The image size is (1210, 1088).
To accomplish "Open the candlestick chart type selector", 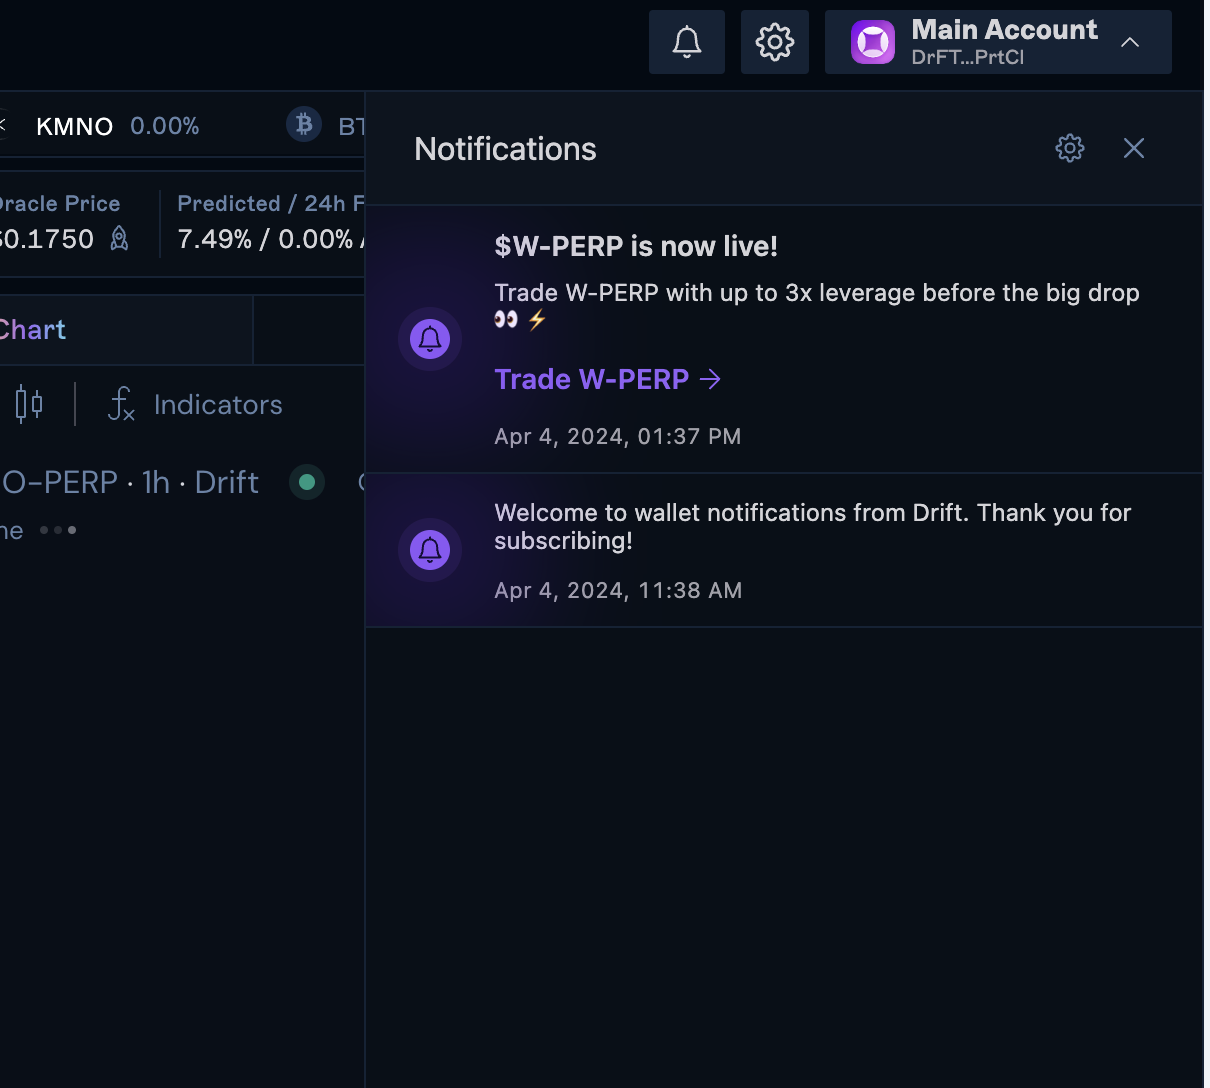I will click(x=29, y=404).
